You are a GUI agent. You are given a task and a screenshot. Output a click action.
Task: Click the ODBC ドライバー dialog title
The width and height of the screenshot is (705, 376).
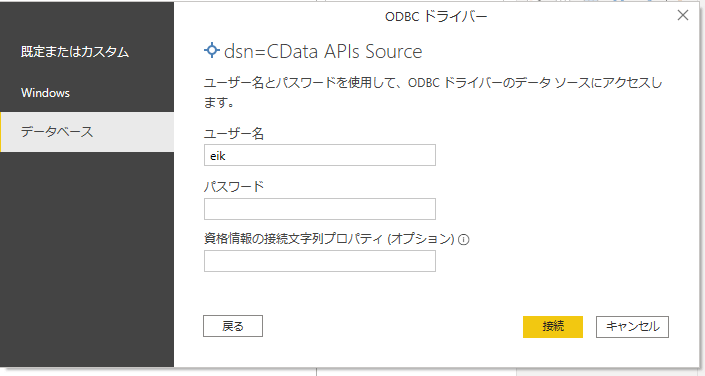(x=436, y=17)
